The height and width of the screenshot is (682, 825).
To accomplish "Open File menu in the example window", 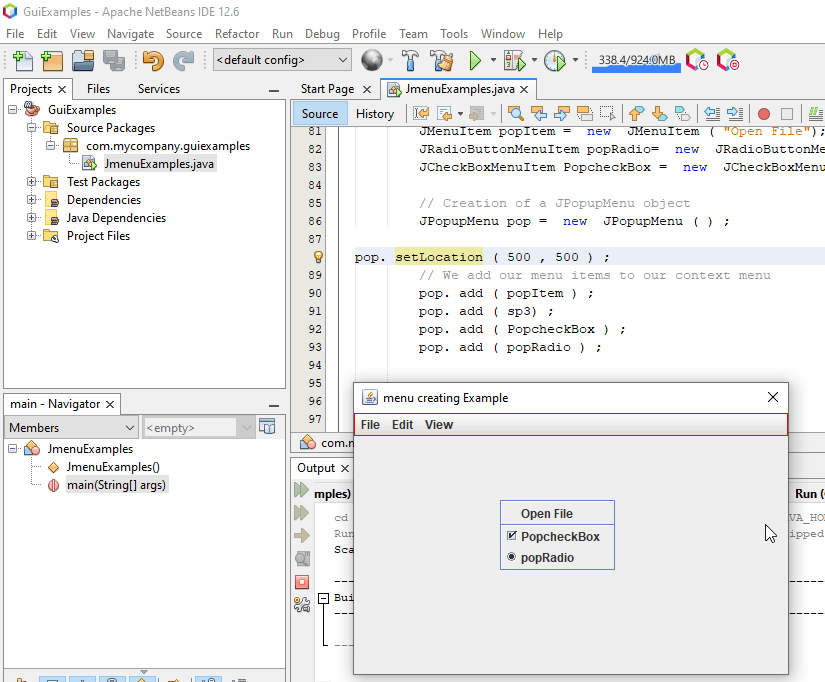I will pos(370,425).
